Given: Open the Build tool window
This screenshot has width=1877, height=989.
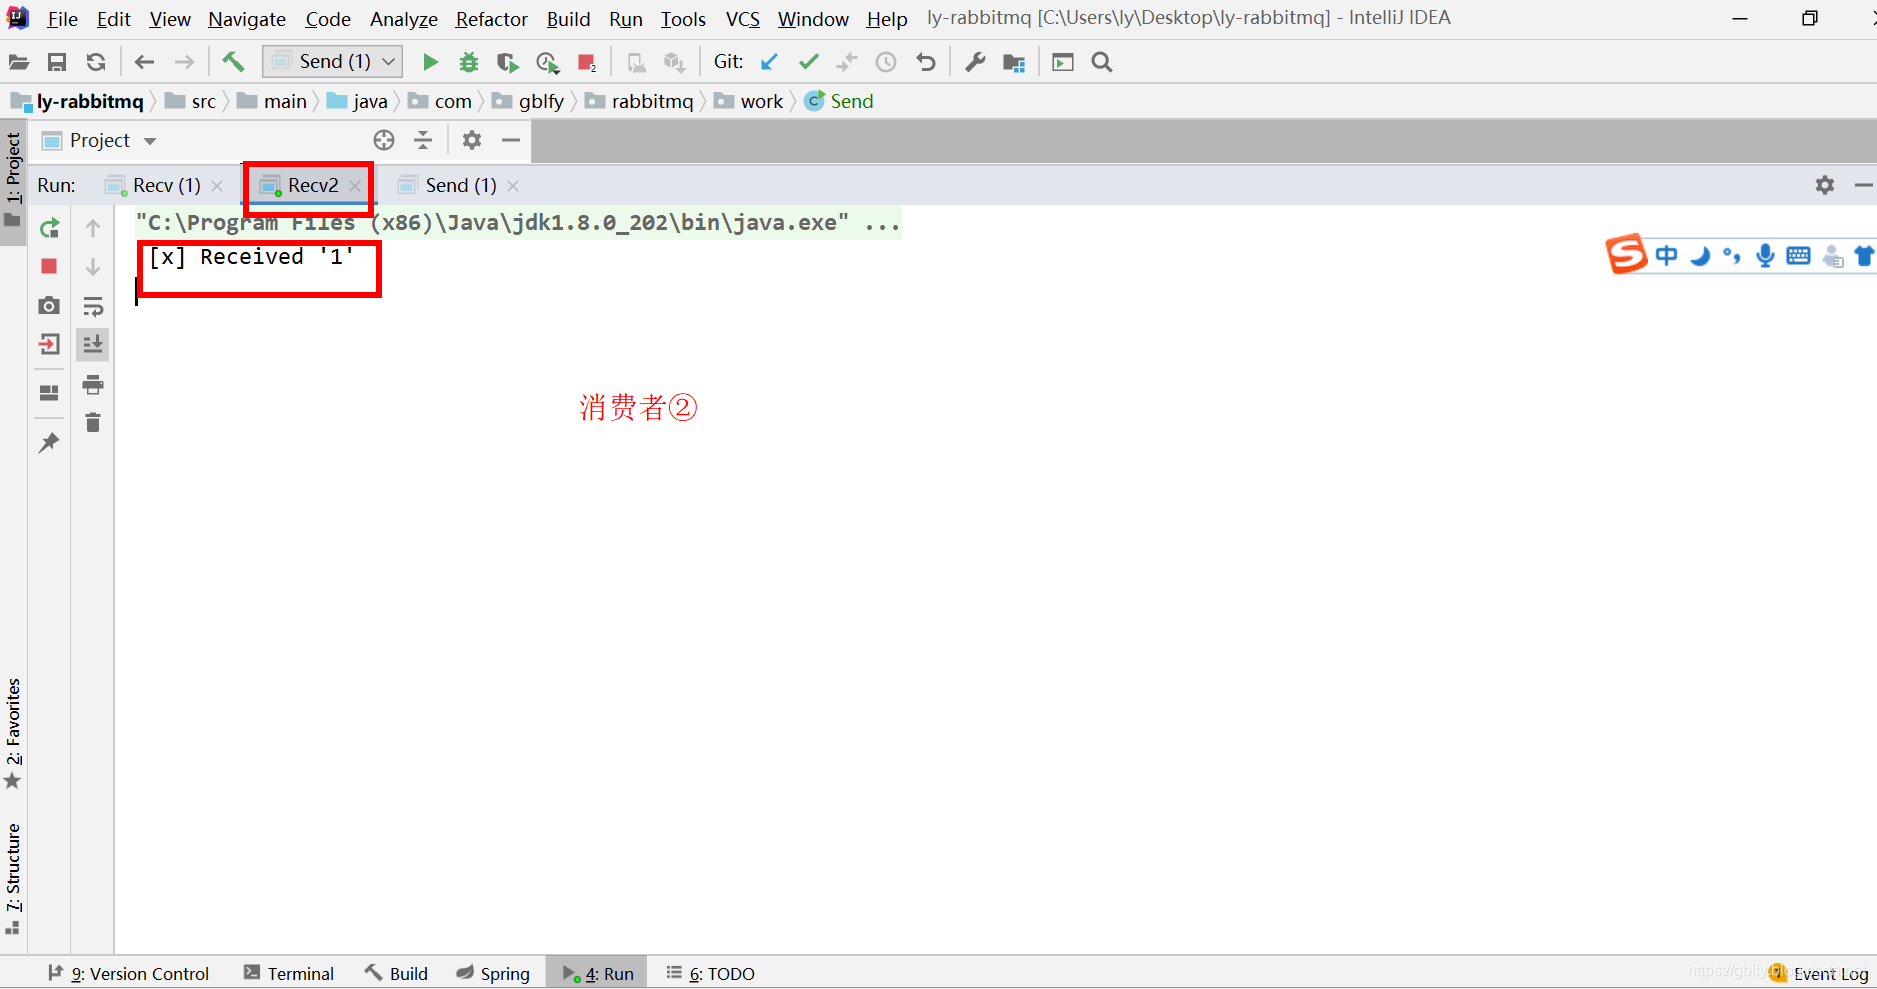Looking at the screenshot, I should pyautogui.click(x=397, y=973).
